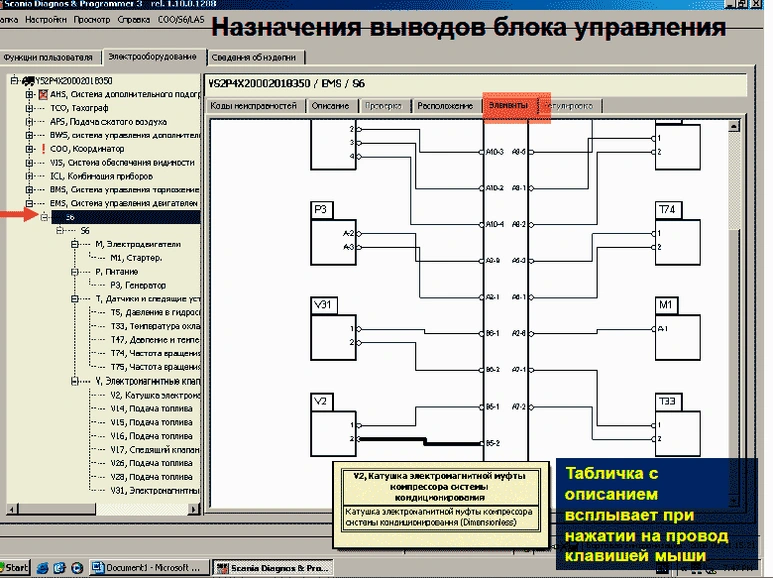Switch to the Коды неисправностей tab
Screen dimensions: 773x578
point(252,105)
